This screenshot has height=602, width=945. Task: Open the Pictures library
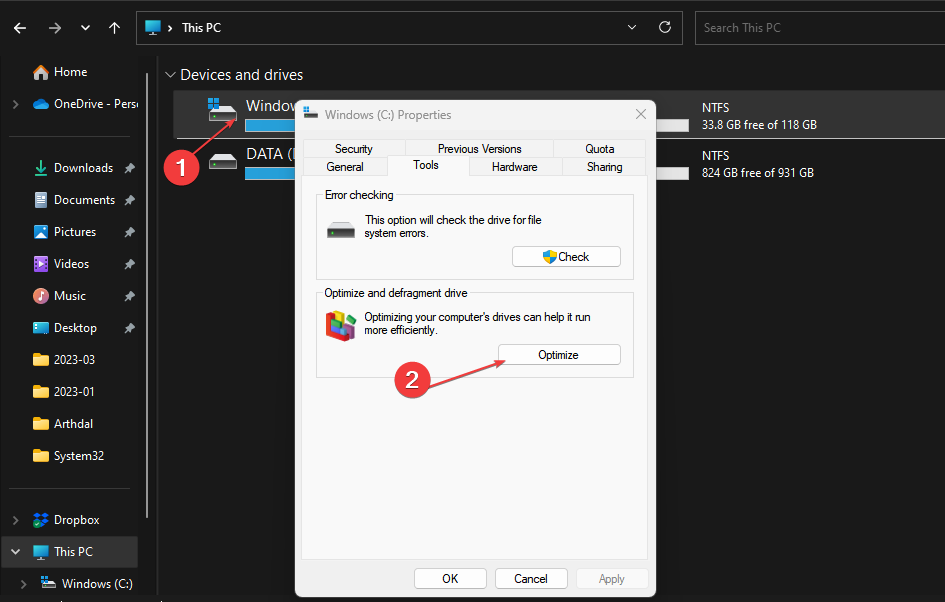click(x=75, y=232)
